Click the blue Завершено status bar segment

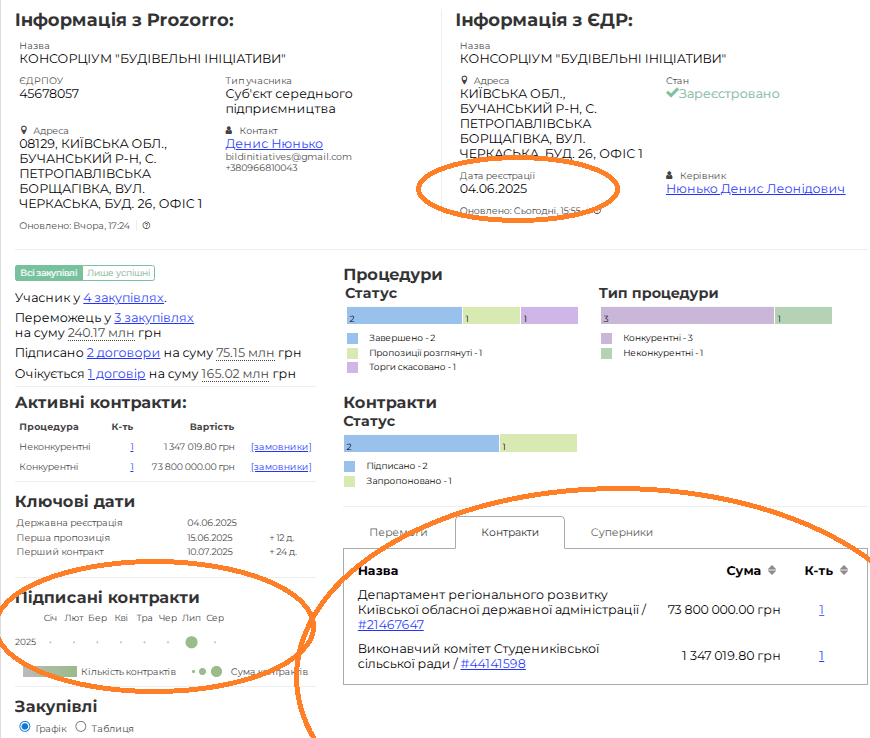(403, 317)
